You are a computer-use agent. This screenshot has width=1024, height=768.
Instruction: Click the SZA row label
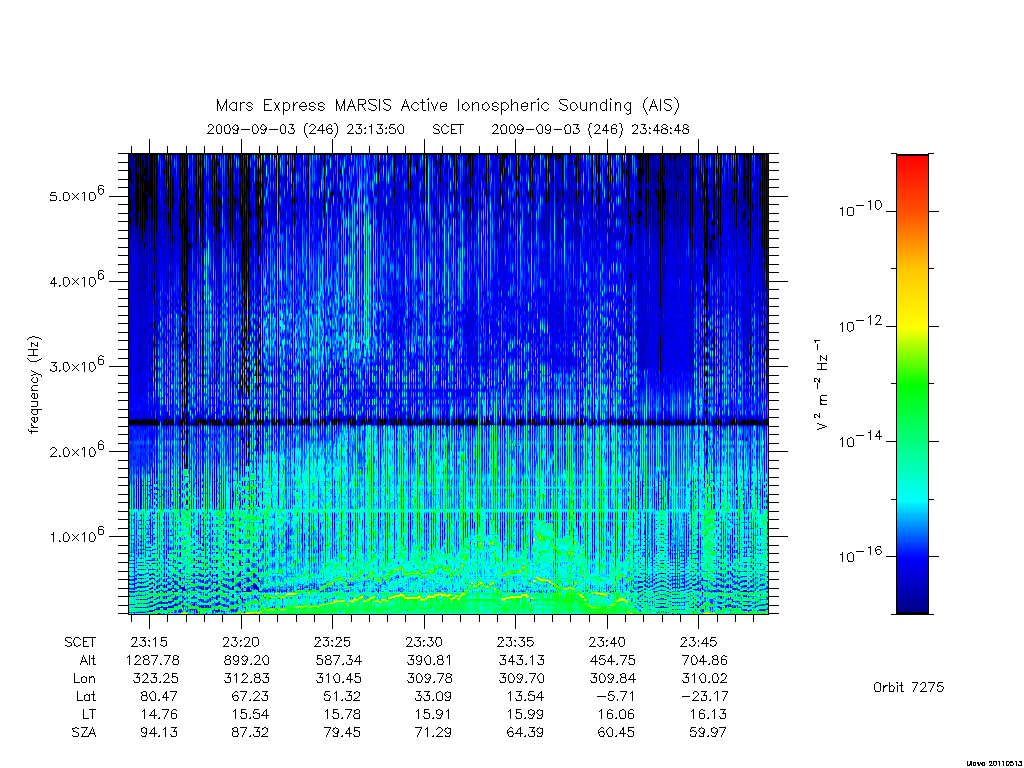84,733
